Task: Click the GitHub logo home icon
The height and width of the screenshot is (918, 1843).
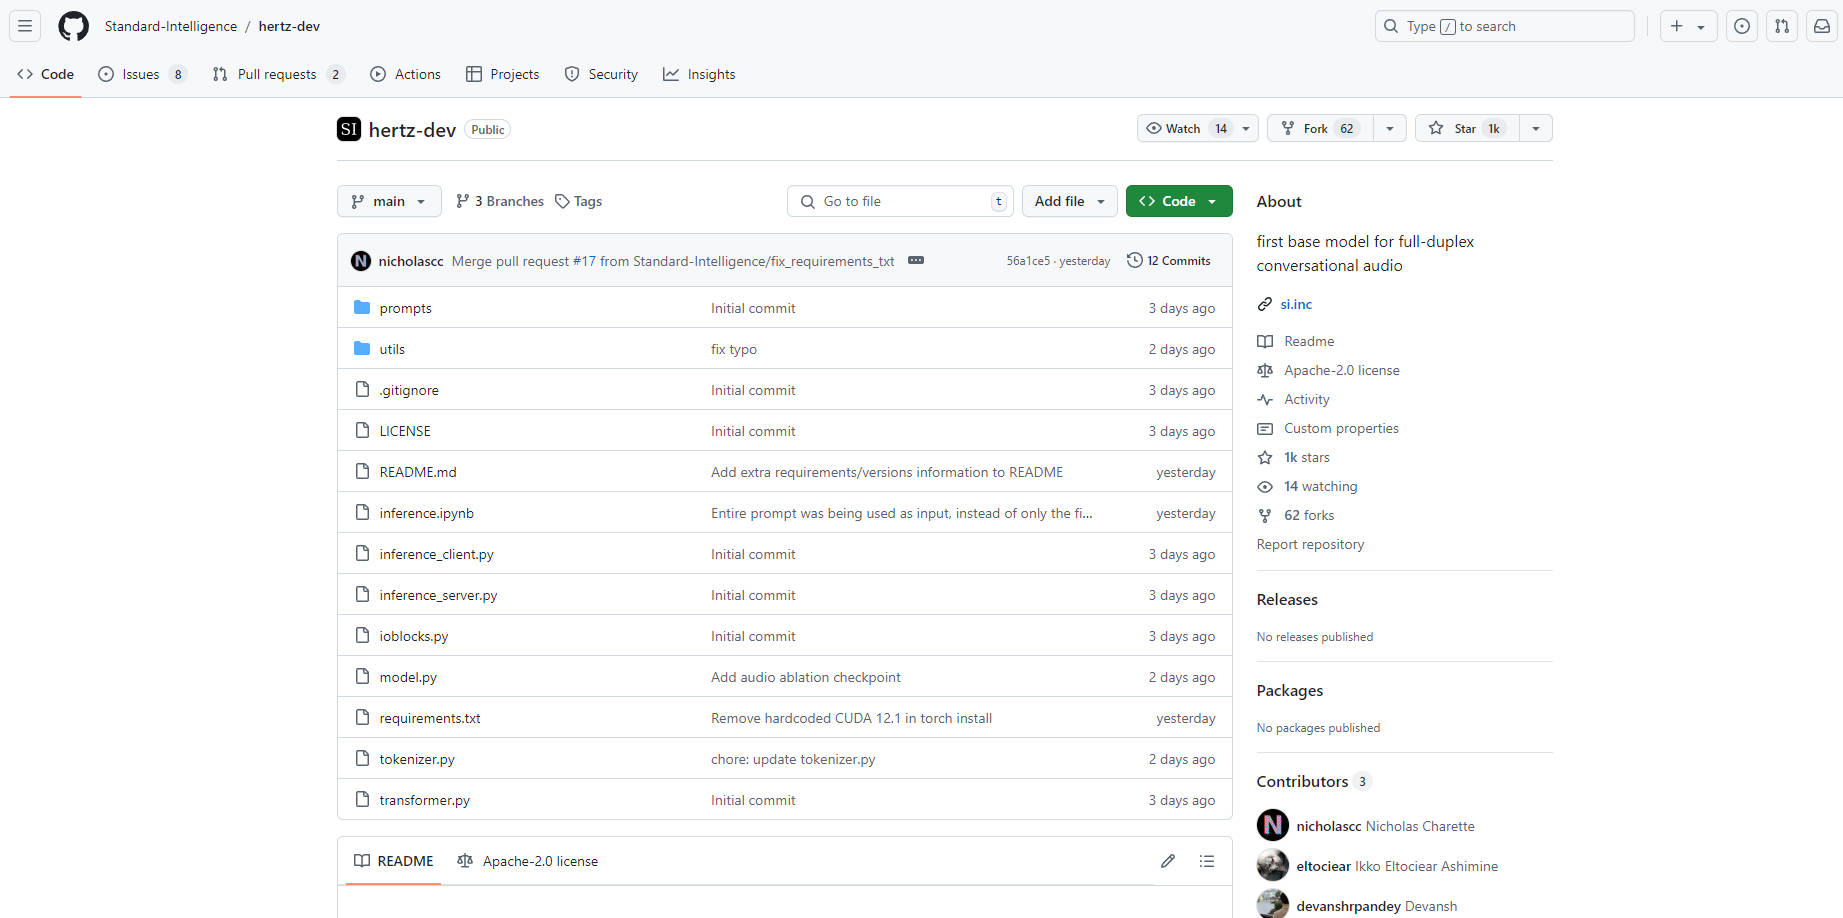Action: tap(73, 26)
